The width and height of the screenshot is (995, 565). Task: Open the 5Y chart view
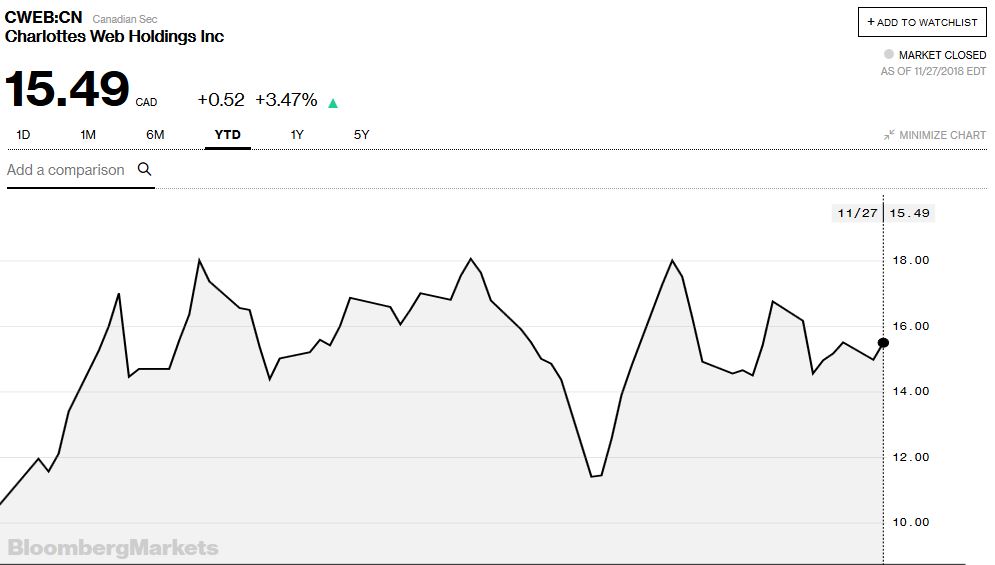click(x=362, y=134)
